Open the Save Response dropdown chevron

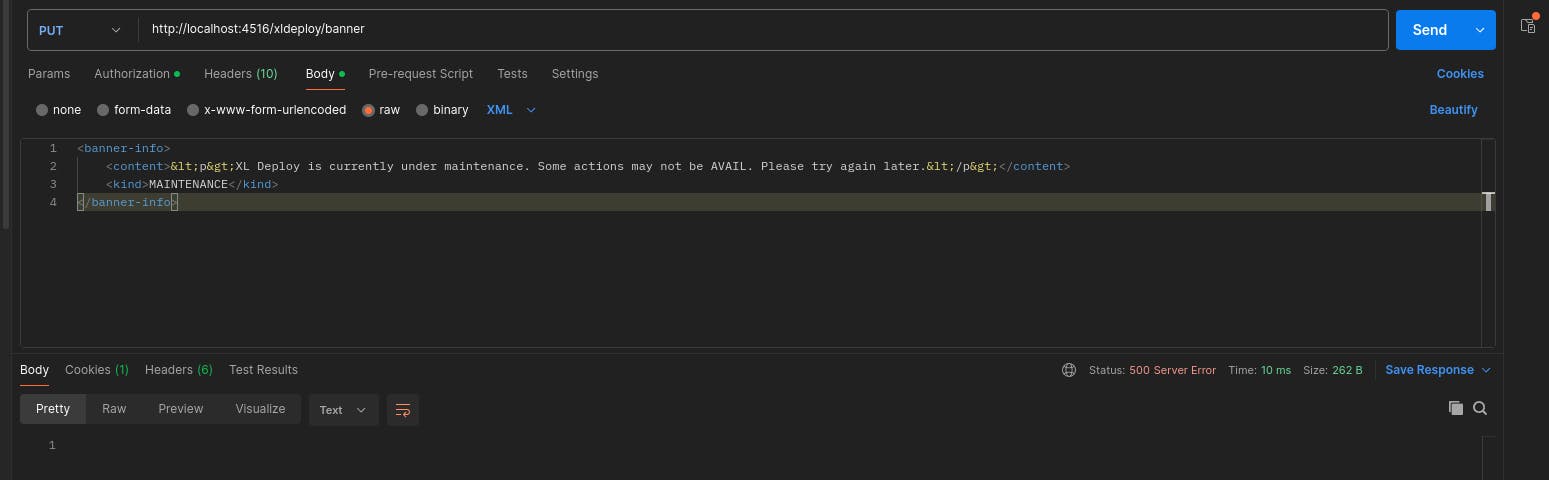coord(1486,370)
